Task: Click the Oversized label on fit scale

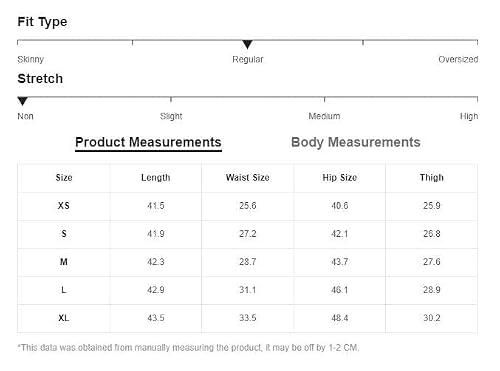Action: click(458, 60)
